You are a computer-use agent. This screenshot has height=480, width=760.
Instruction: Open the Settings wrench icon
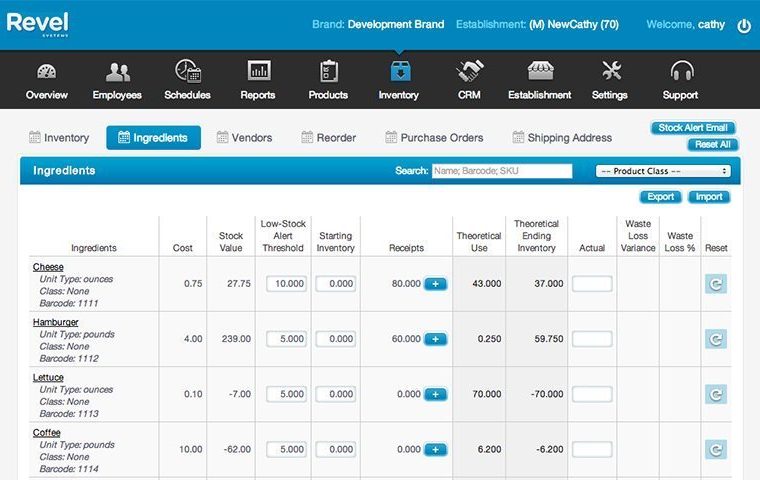611,71
